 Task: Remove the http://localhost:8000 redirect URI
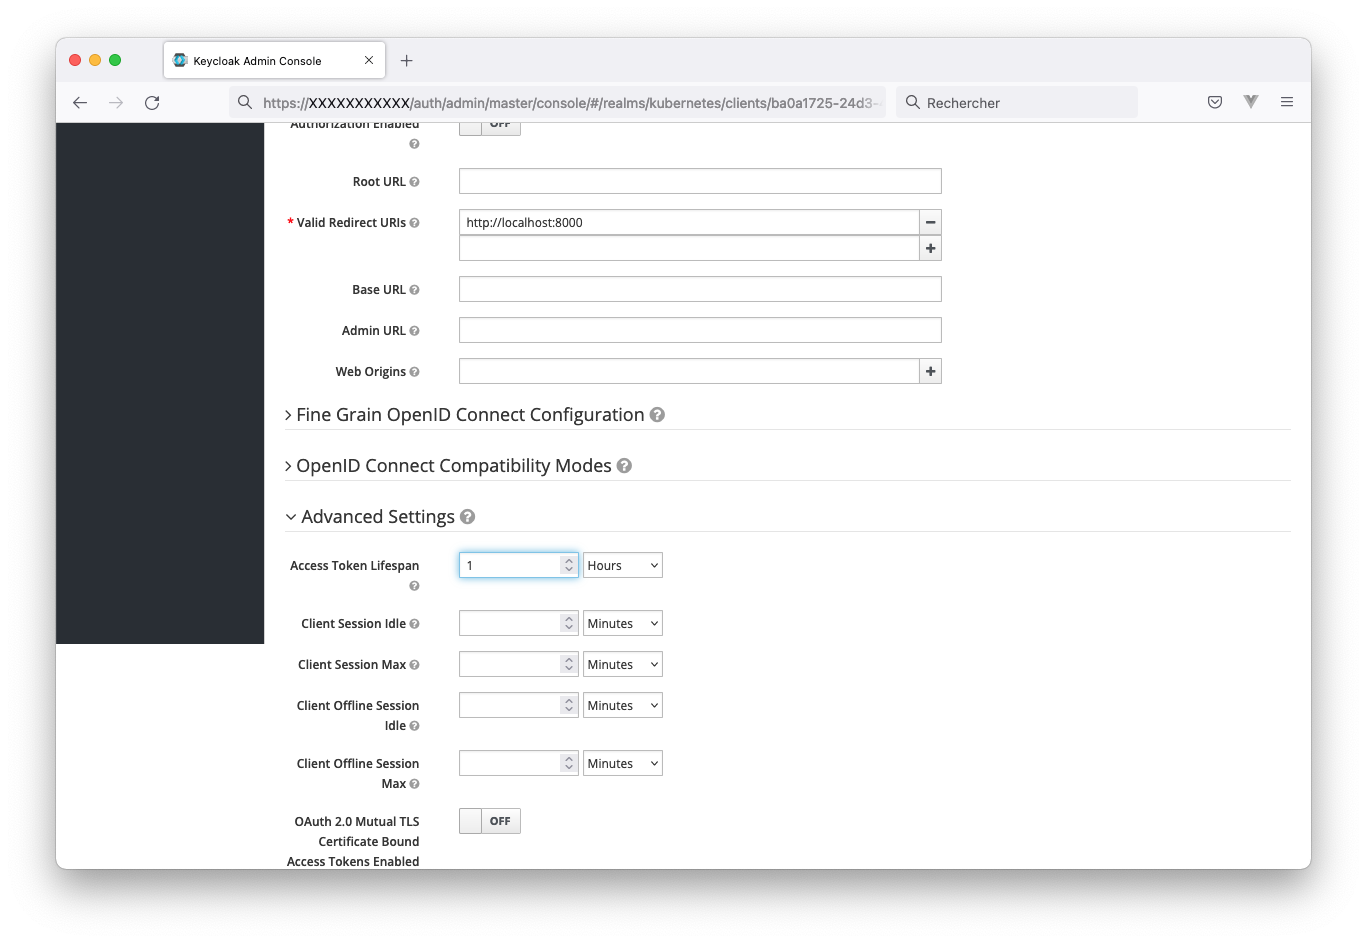pos(930,222)
